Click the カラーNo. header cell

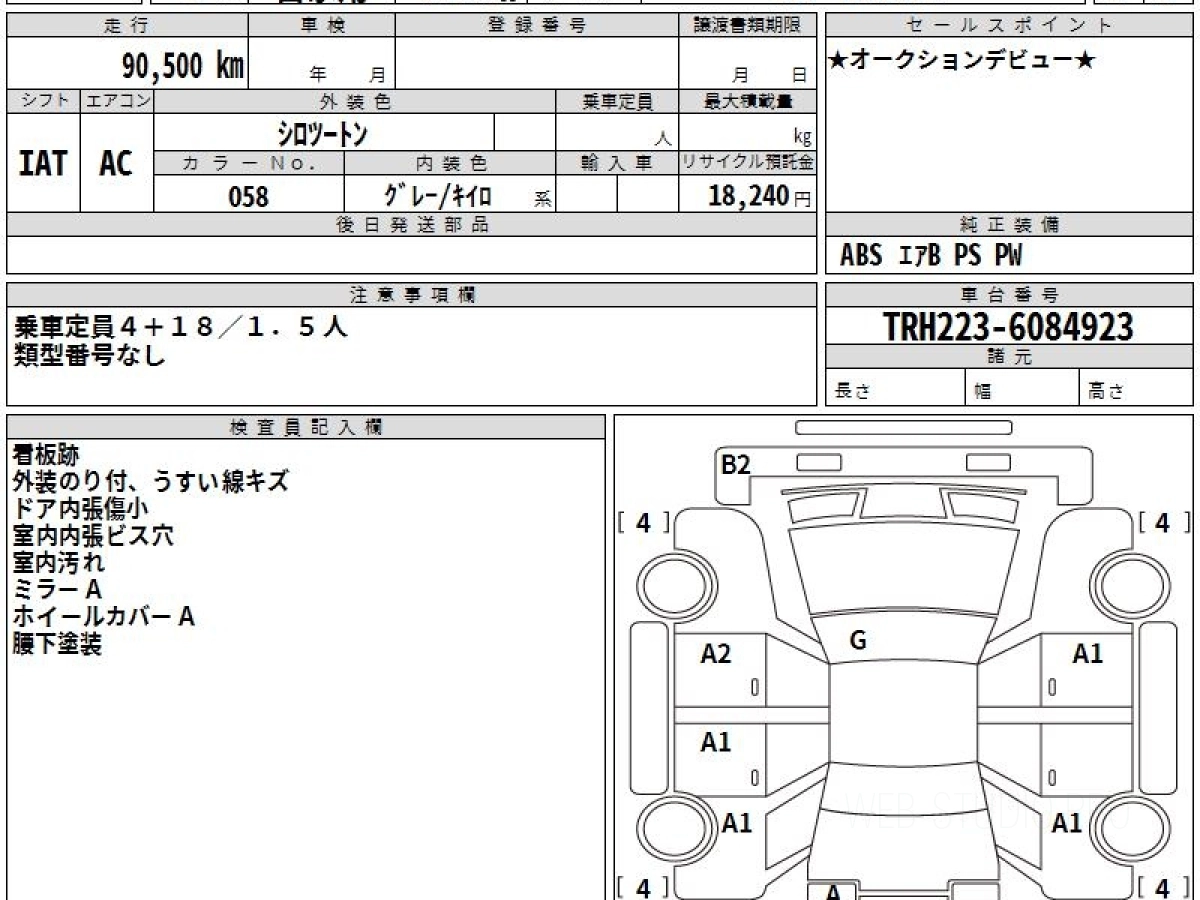coord(249,163)
